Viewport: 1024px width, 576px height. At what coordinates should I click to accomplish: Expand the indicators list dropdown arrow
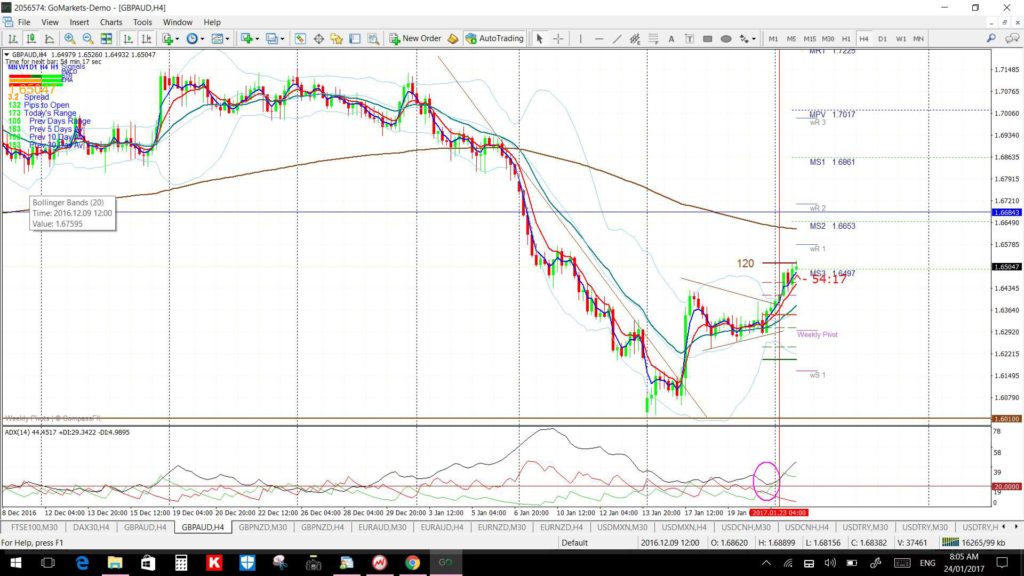[178, 39]
